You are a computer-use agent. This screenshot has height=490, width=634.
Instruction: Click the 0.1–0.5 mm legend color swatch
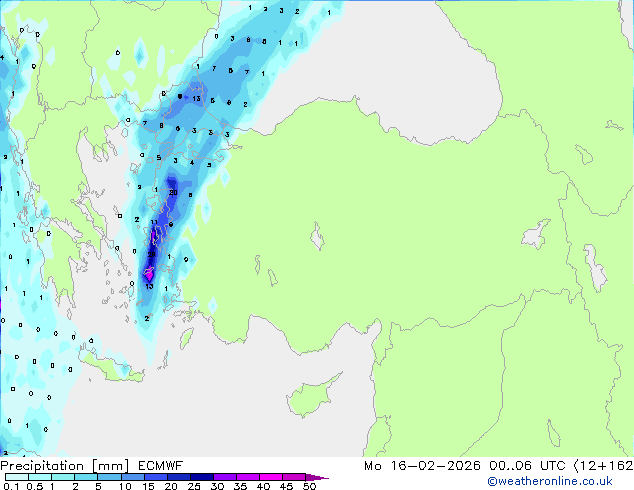coord(17,477)
